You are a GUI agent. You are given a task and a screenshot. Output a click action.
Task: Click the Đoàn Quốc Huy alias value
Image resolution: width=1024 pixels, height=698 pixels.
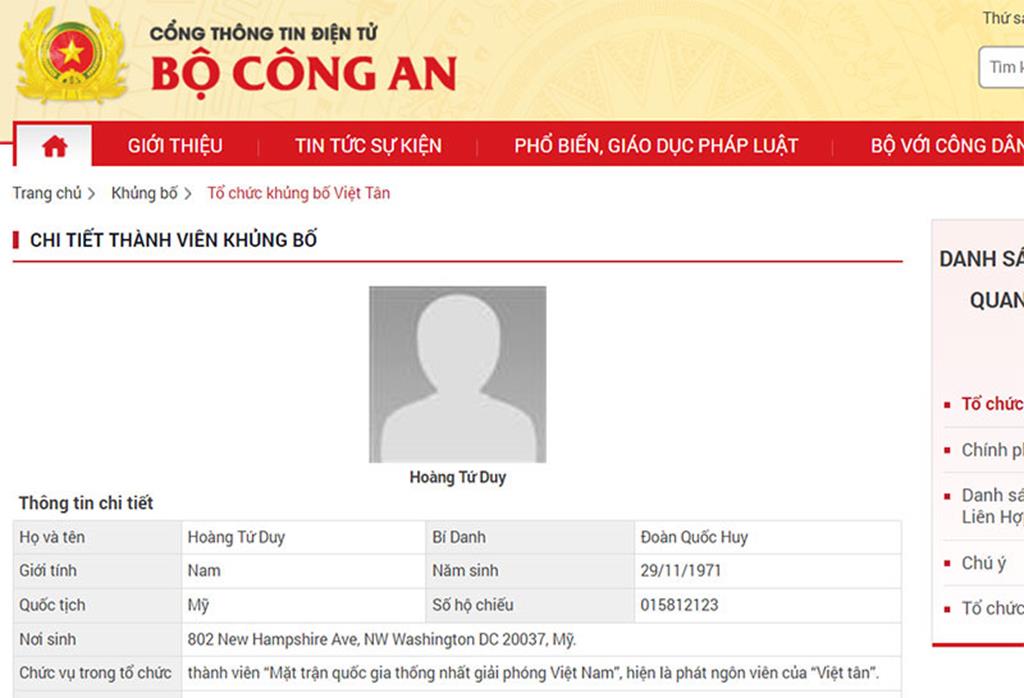coord(694,537)
